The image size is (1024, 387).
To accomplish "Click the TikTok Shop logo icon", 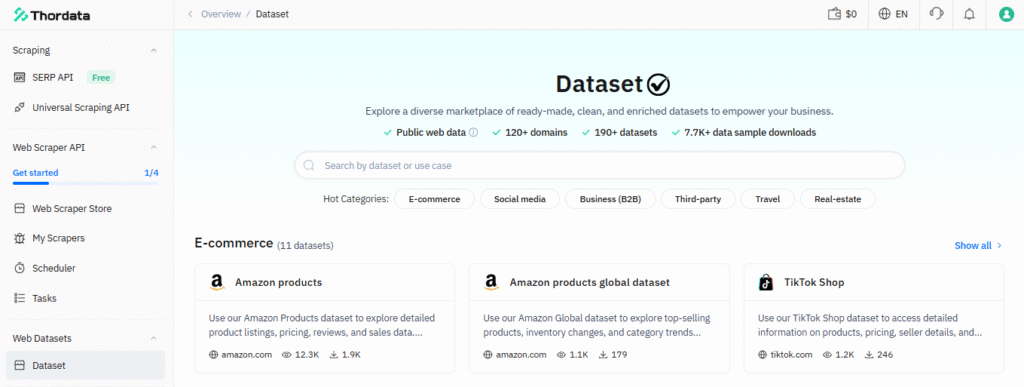I will 767,283.
